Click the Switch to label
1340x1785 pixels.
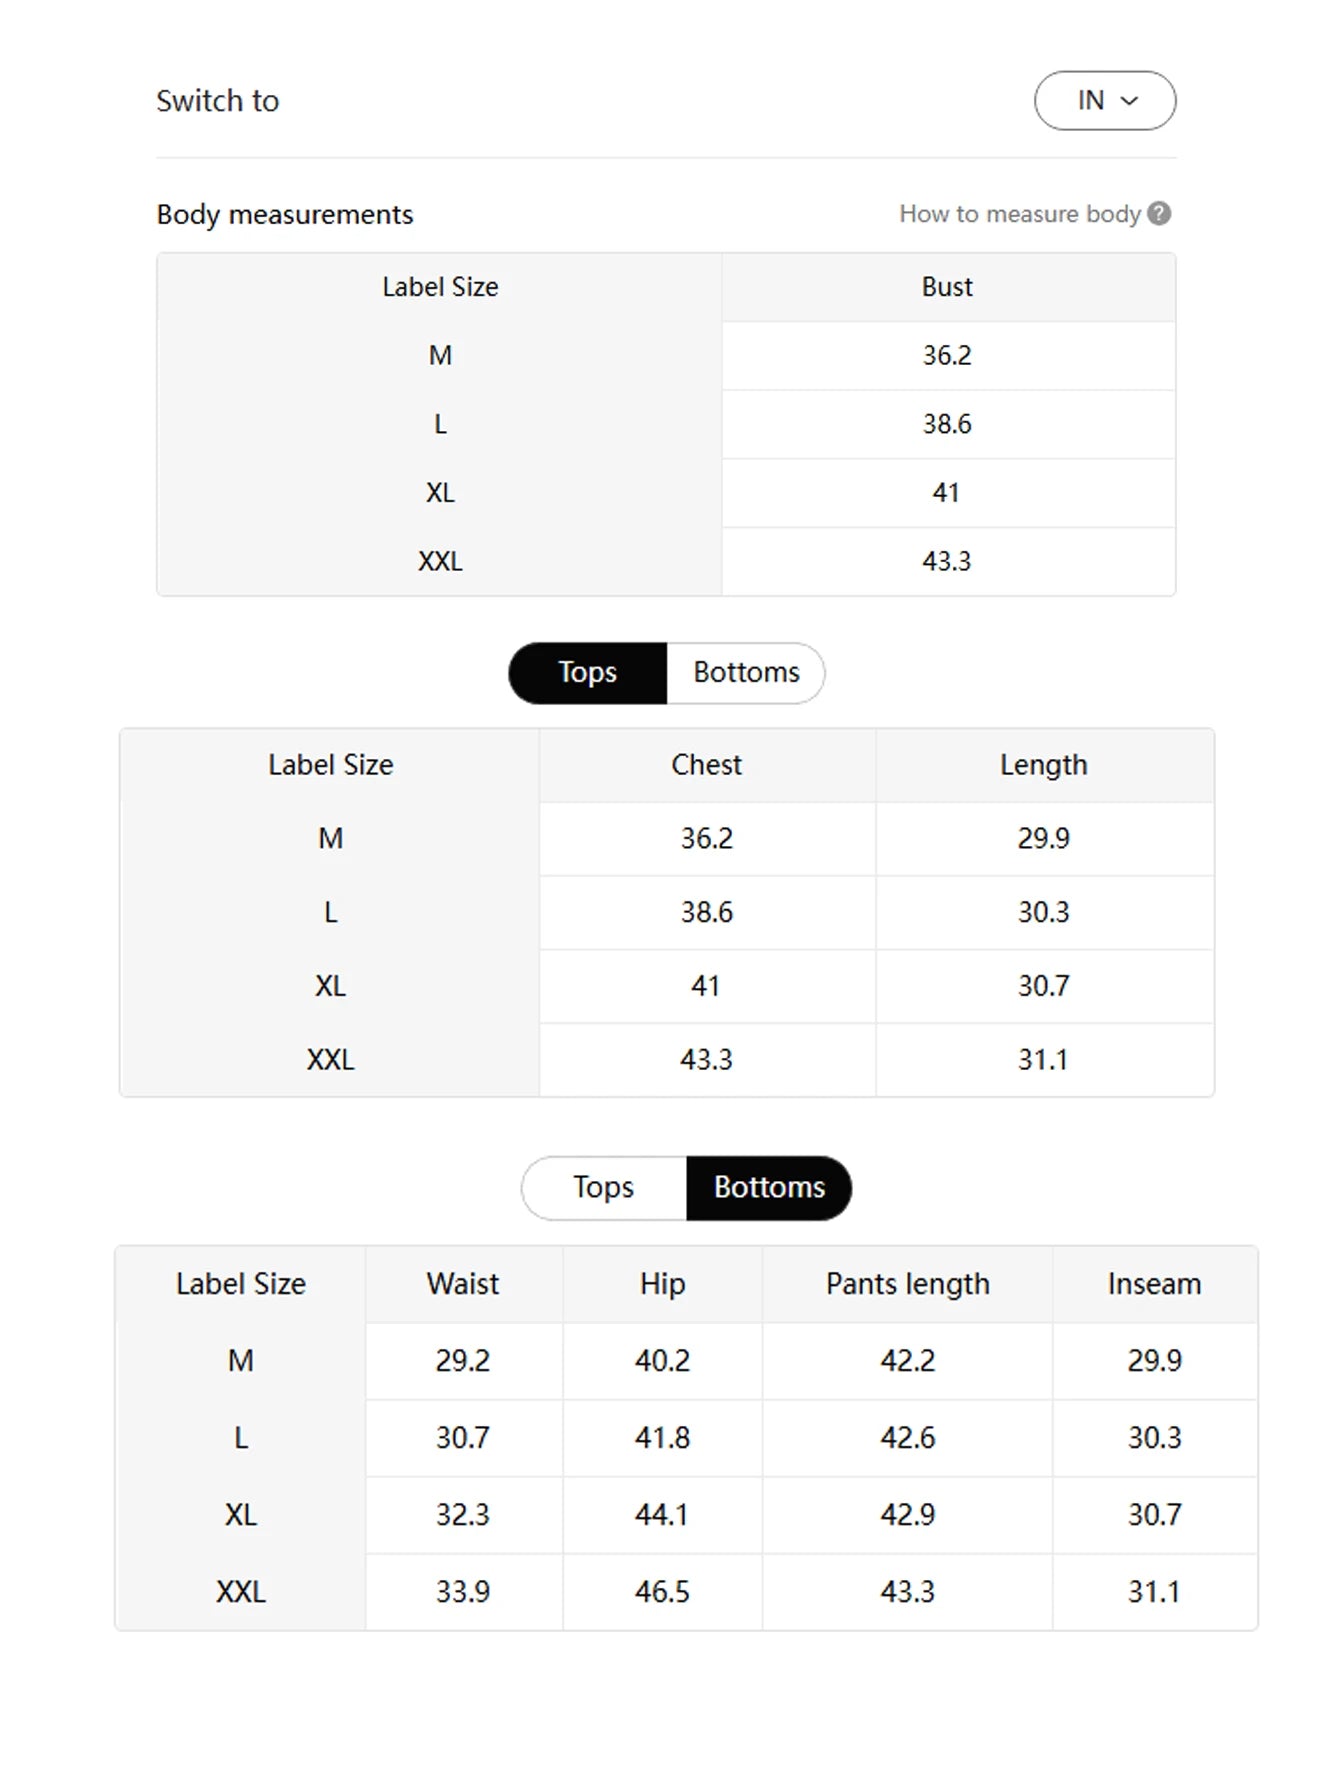218,101
